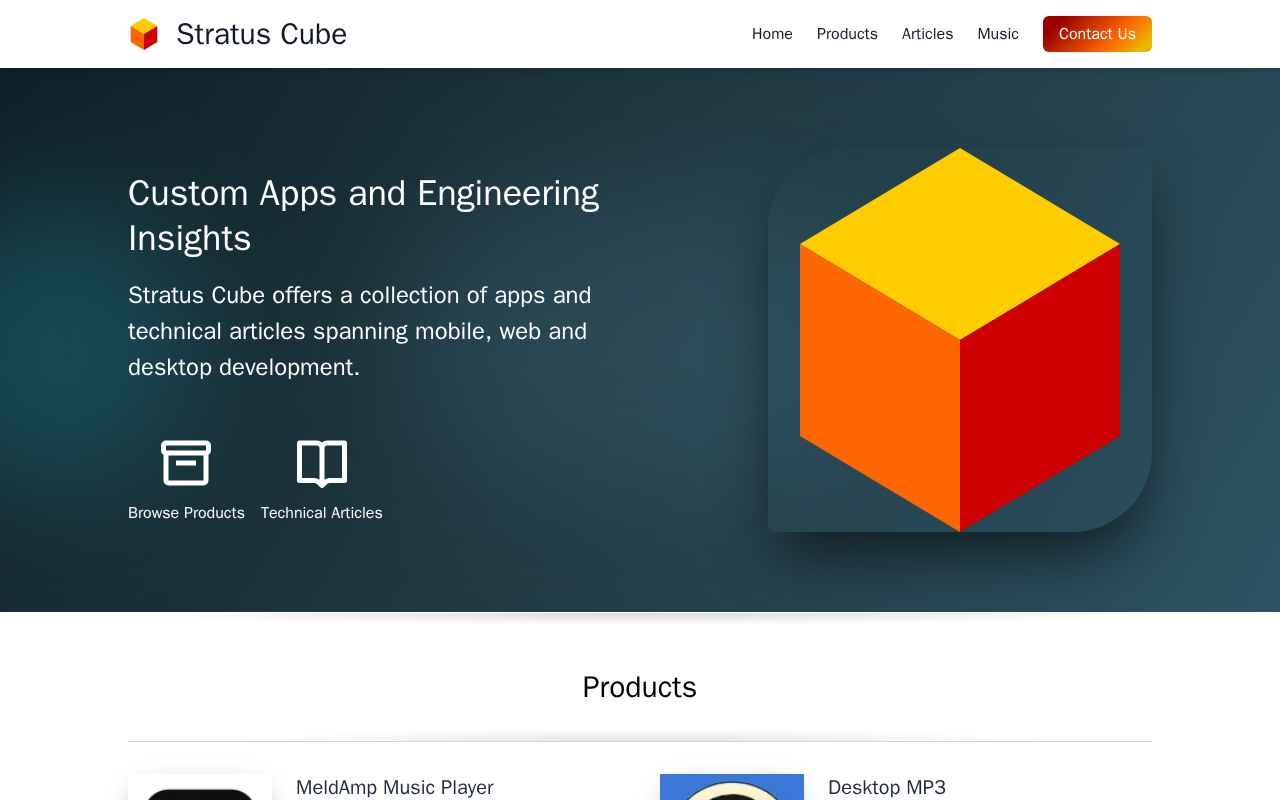This screenshot has height=800, width=1280.
Task: Open the Browse Products archive box icon
Action: pyautogui.click(x=186, y=463)
